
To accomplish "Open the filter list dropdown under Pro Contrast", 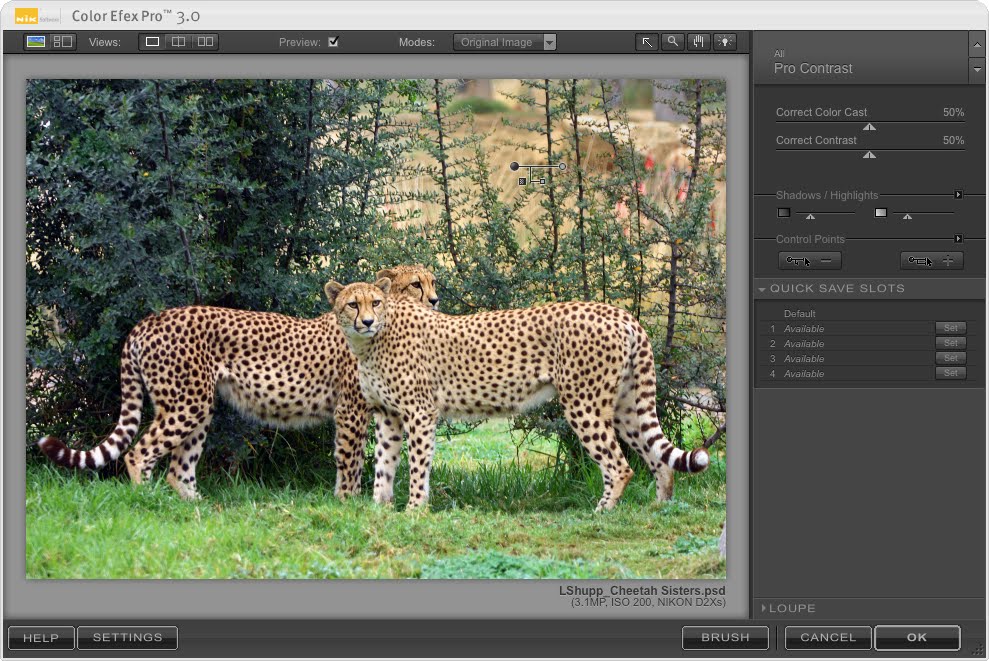I will tap(976, 70).
